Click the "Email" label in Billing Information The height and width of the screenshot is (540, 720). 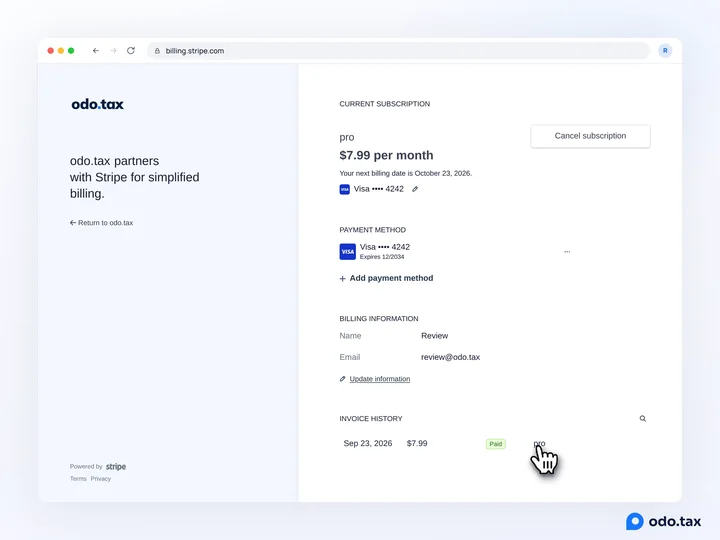350,357
